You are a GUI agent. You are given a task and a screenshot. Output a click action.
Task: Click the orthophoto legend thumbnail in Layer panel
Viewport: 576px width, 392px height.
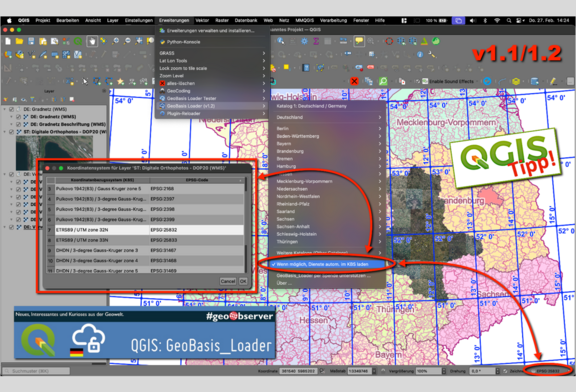click(x=54, y=152)
